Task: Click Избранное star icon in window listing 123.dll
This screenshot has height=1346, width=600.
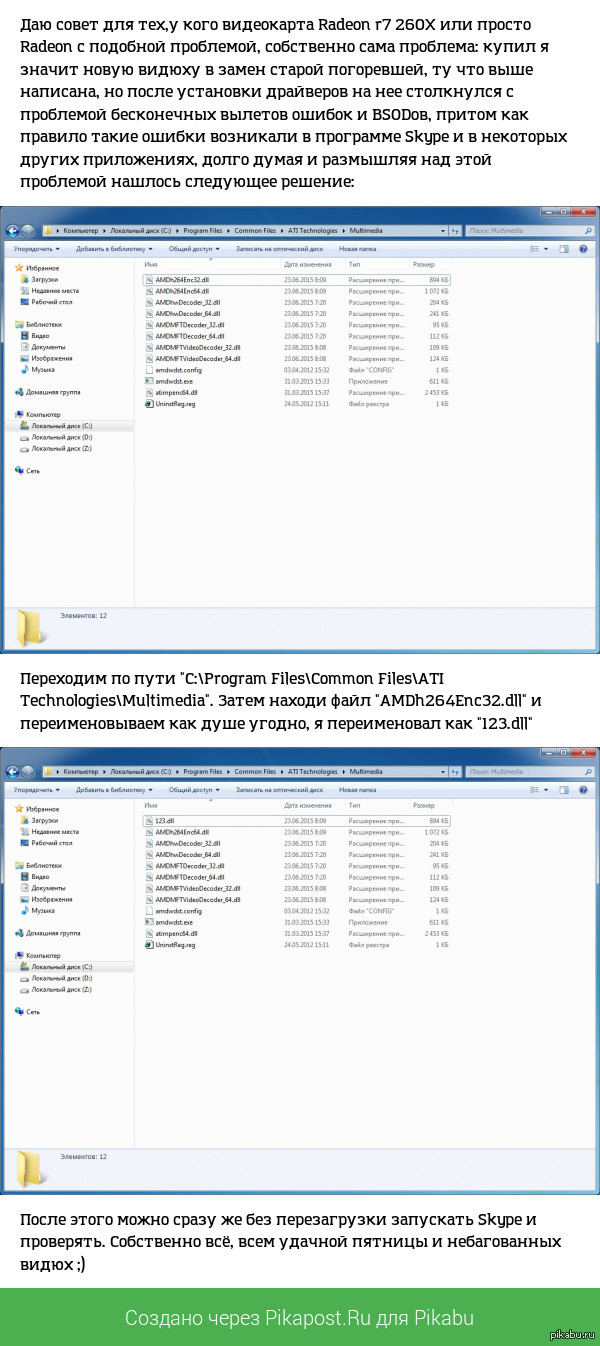Action: click(19, 809)
